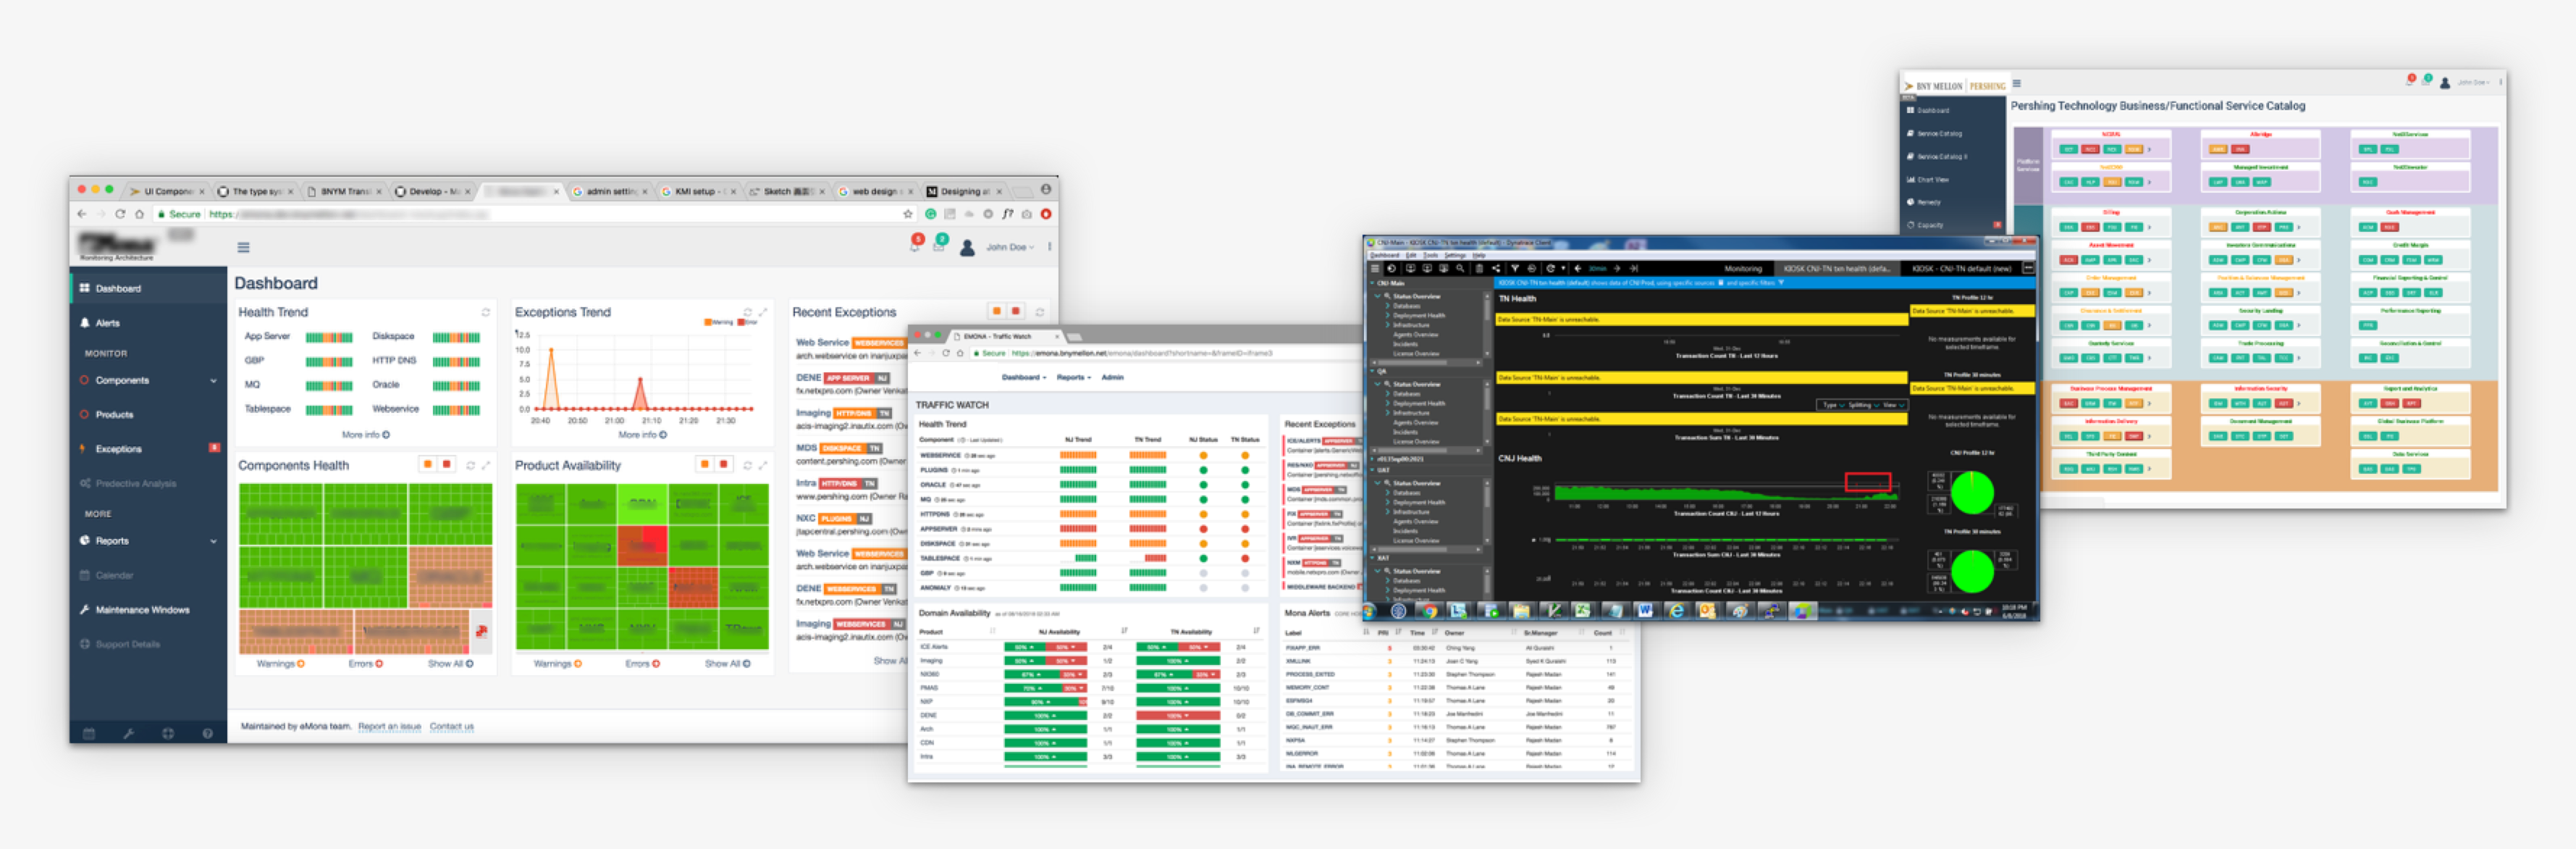Viewport: 2576px width, 849px height.
Task: Open Maintenance Windows in the sidebar
Action: click(x=148, y=610)
